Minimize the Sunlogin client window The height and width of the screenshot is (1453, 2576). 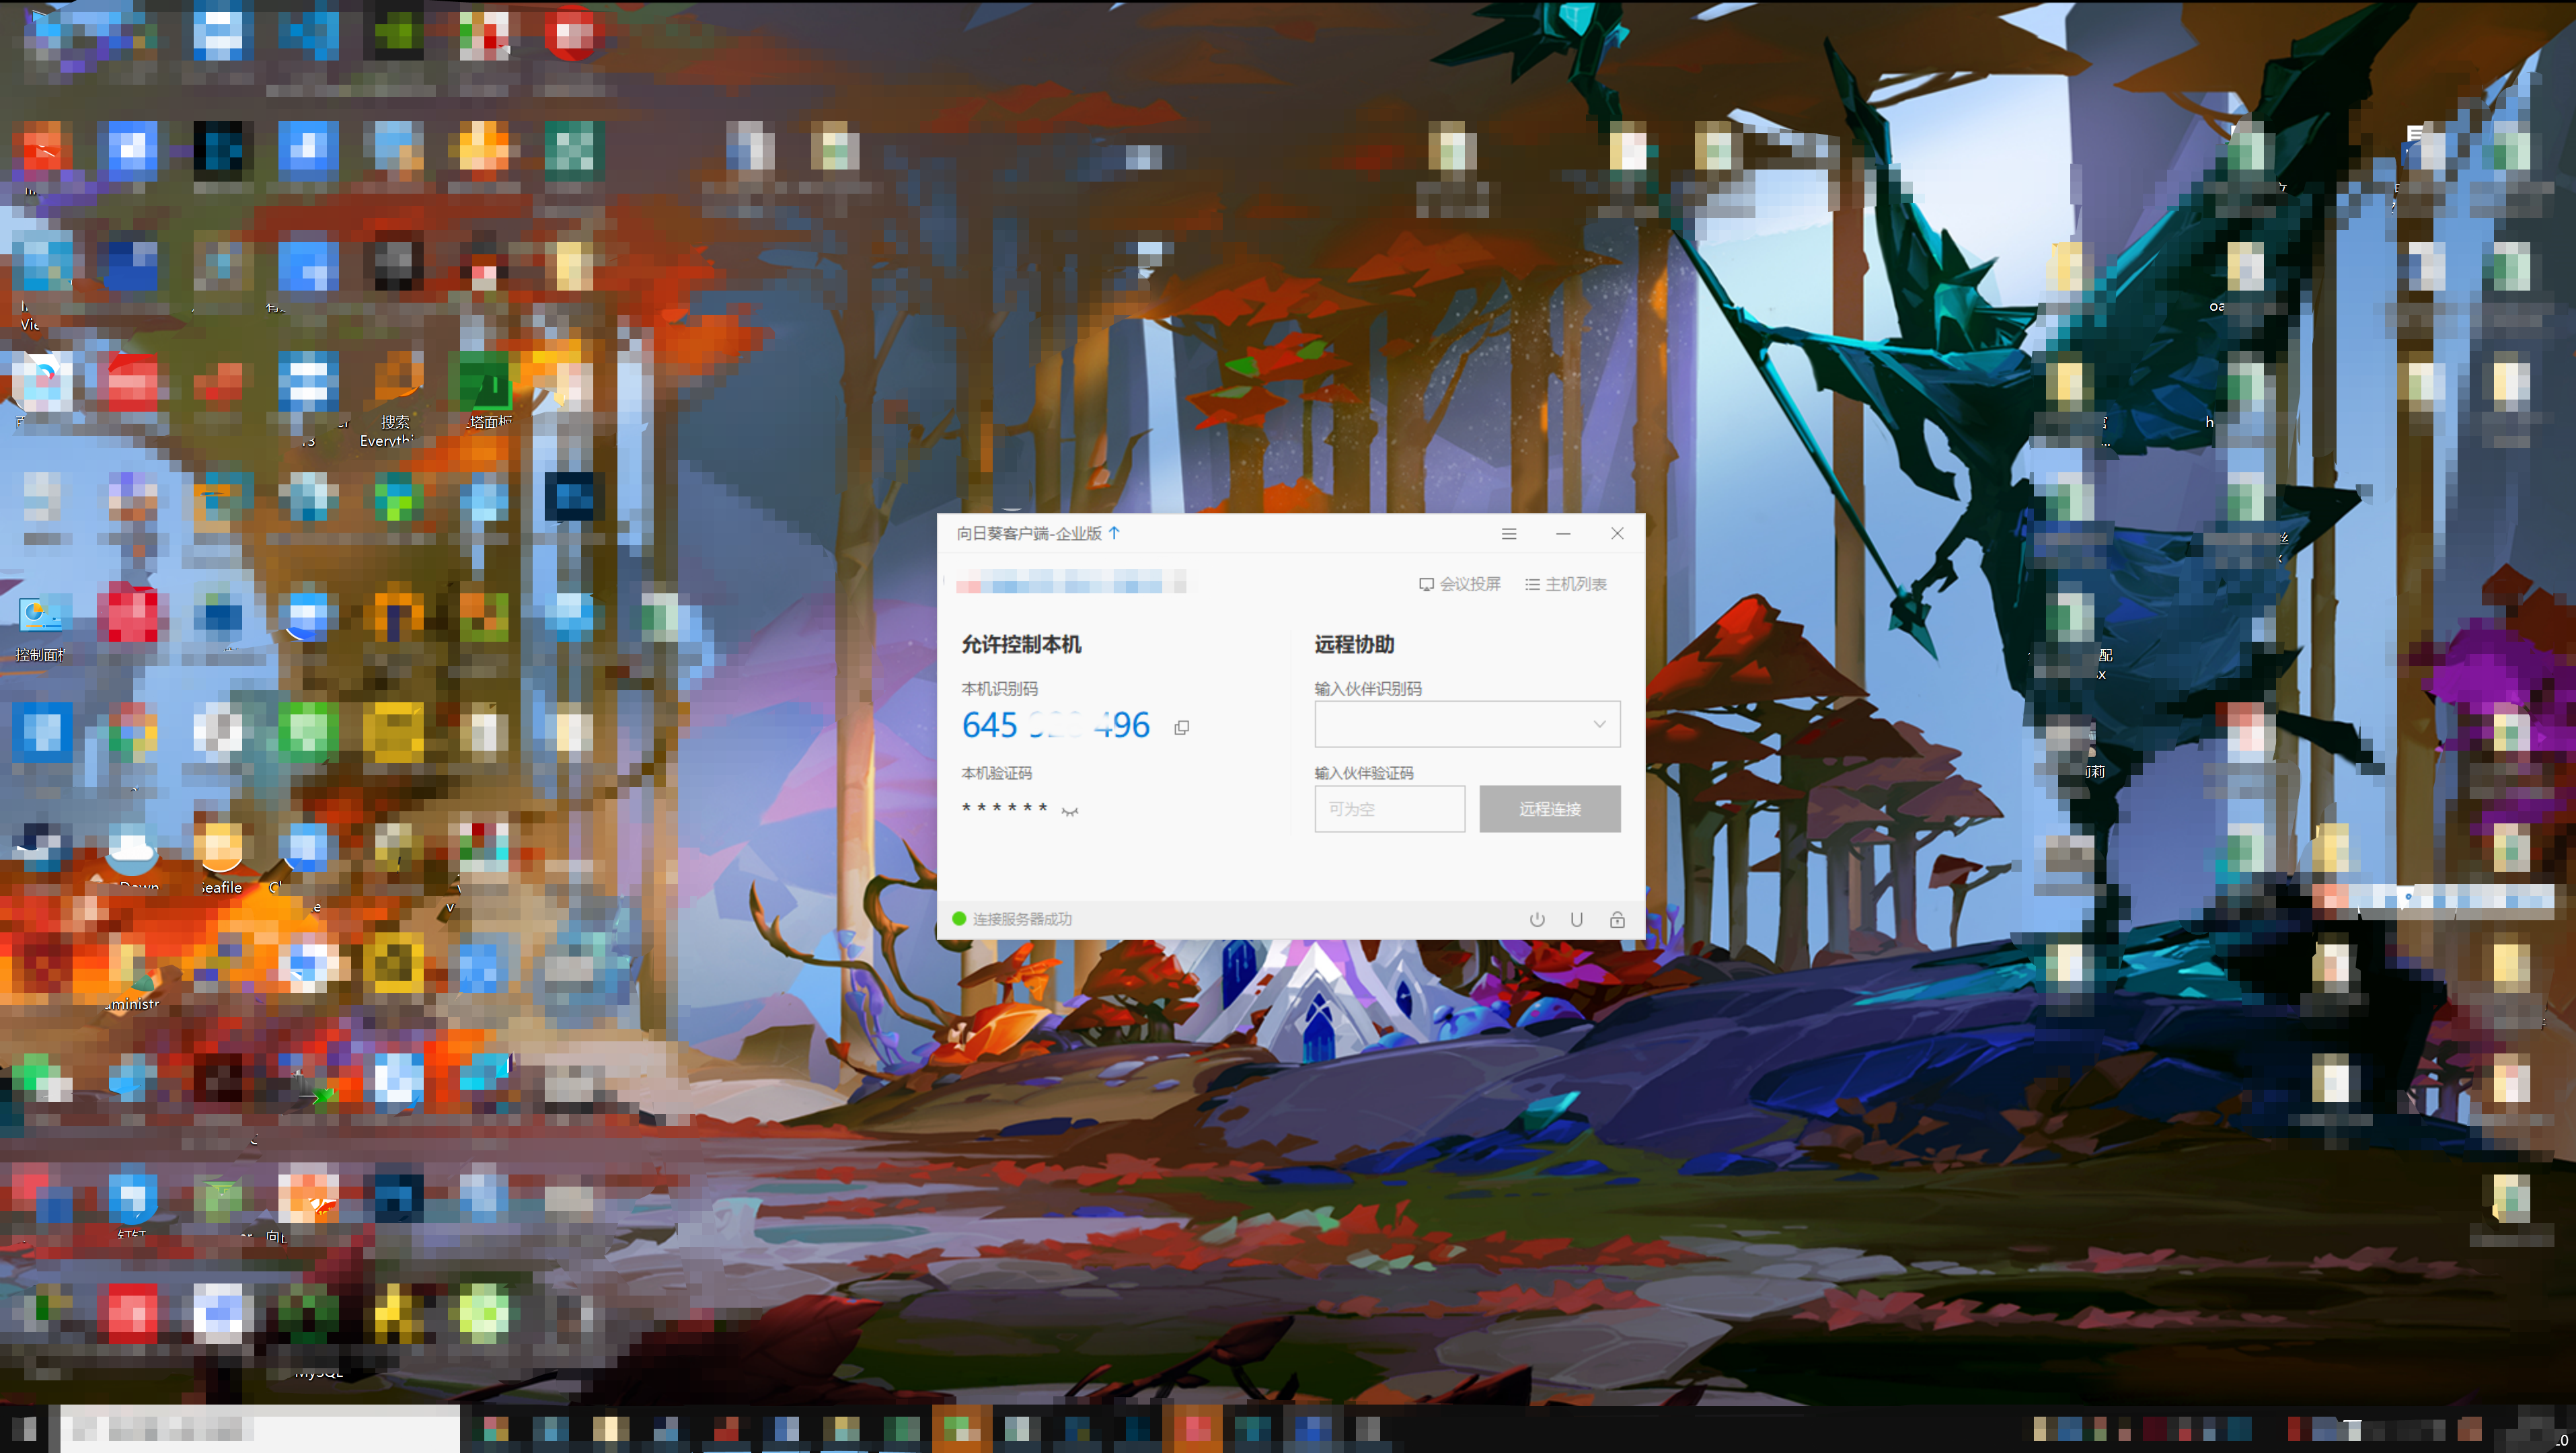point(1563,534)
